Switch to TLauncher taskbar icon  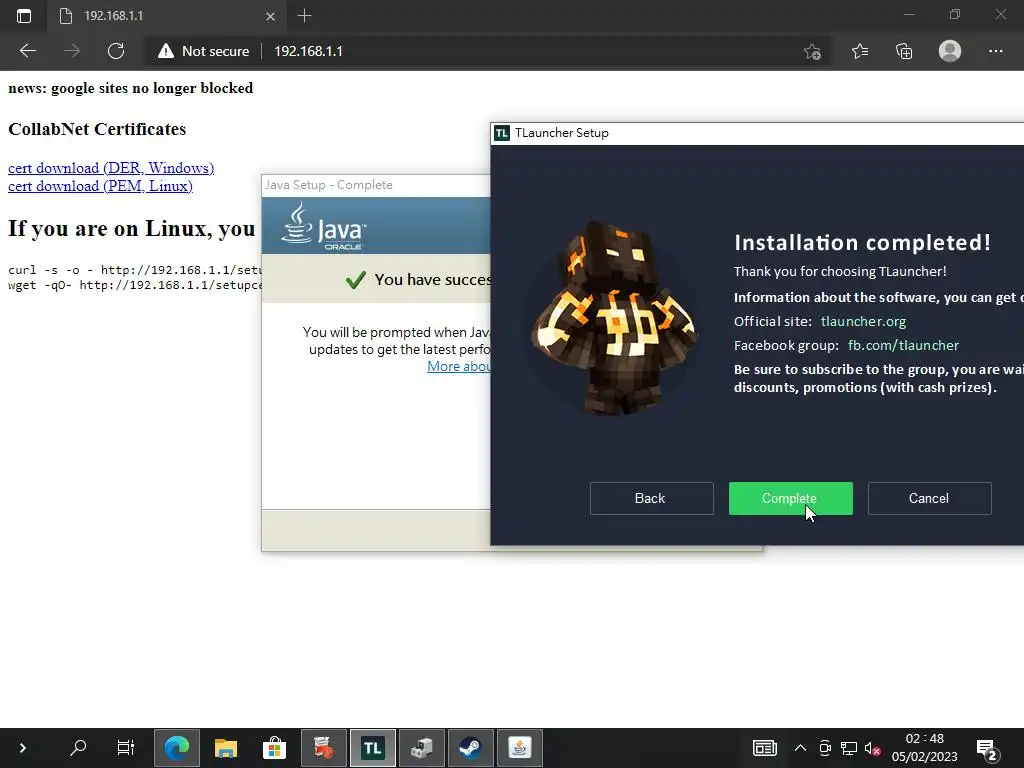[373, 748]
